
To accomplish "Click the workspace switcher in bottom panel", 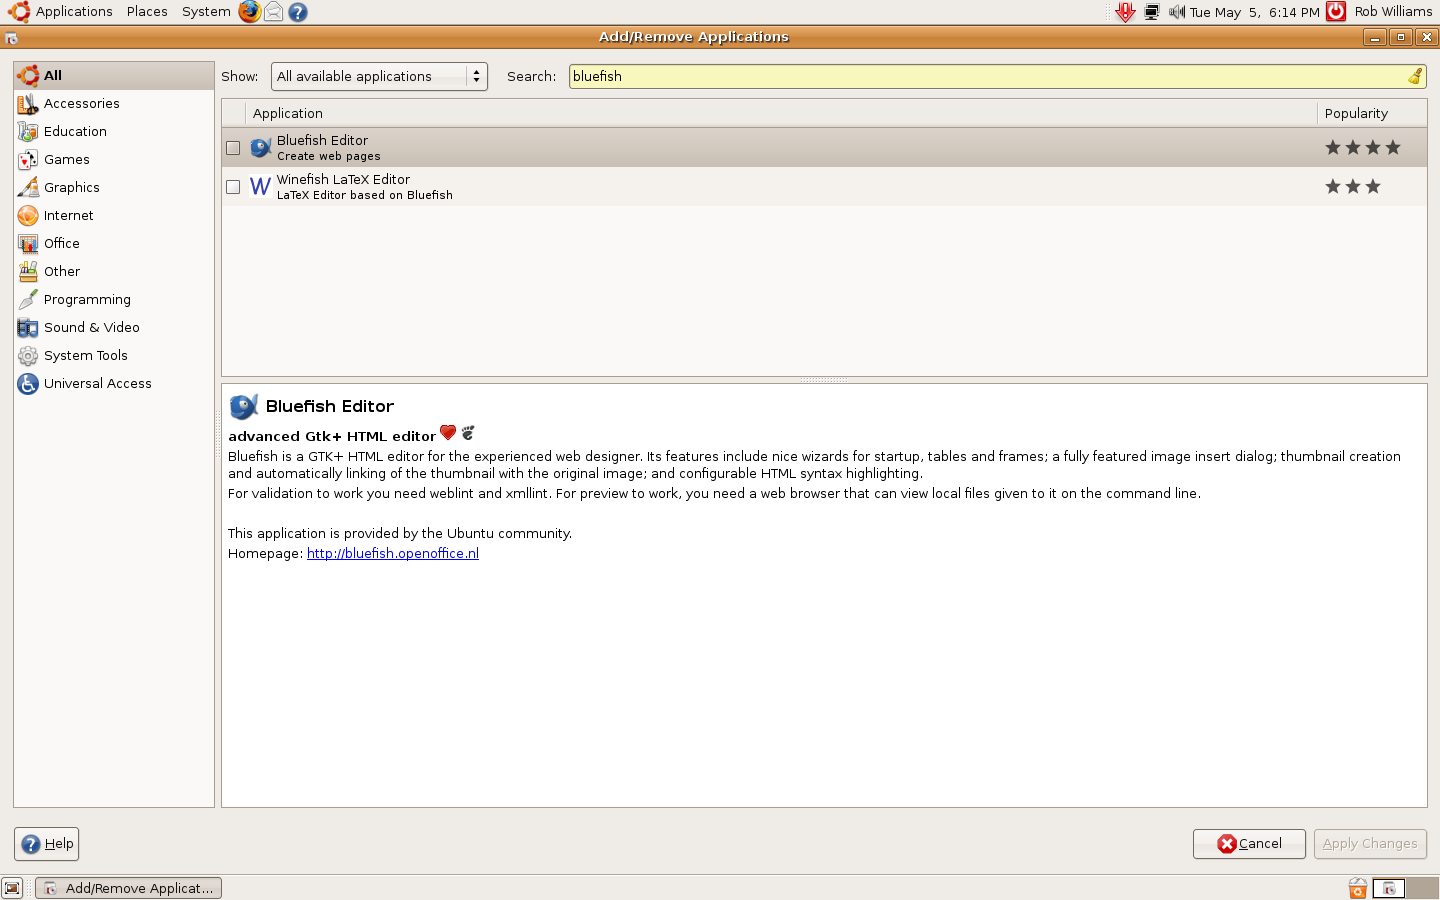I will click(x=1405, y=888).
